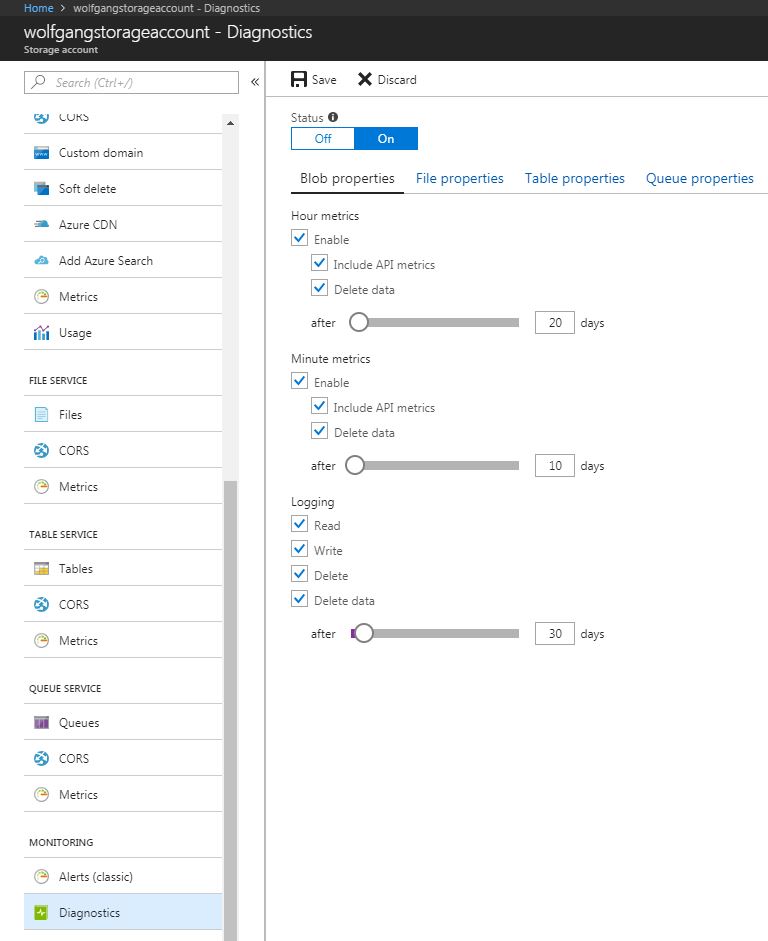Toggle Logging Write checkbox

pos(299,549)
